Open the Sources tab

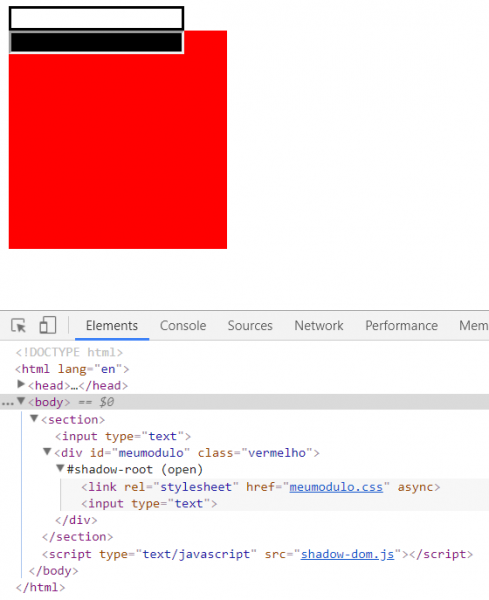tap(250, 326)
